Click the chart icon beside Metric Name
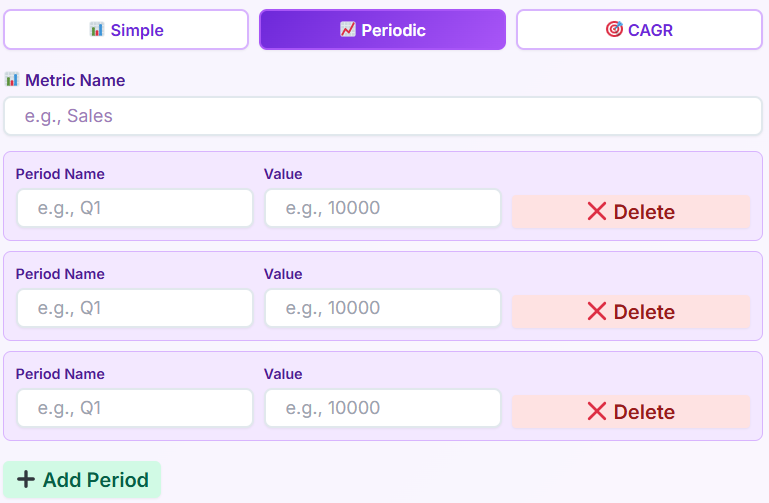This screenshot has height=503, width=769. (12, 79)
